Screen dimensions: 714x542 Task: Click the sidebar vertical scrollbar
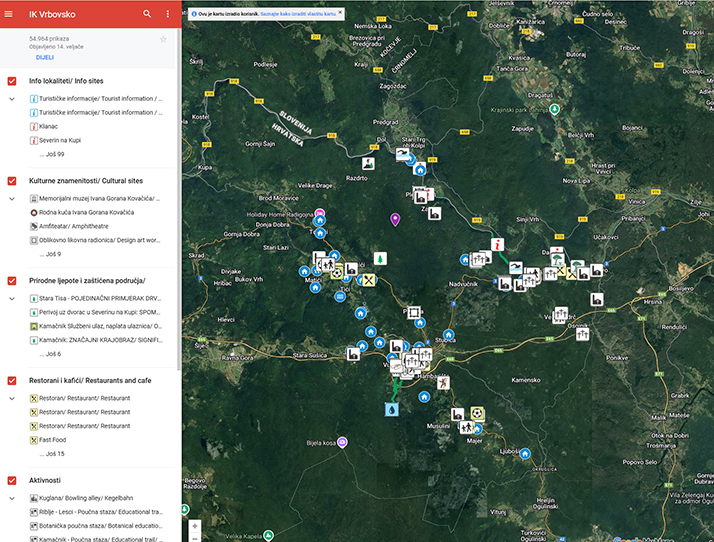(x=178, y=200)
